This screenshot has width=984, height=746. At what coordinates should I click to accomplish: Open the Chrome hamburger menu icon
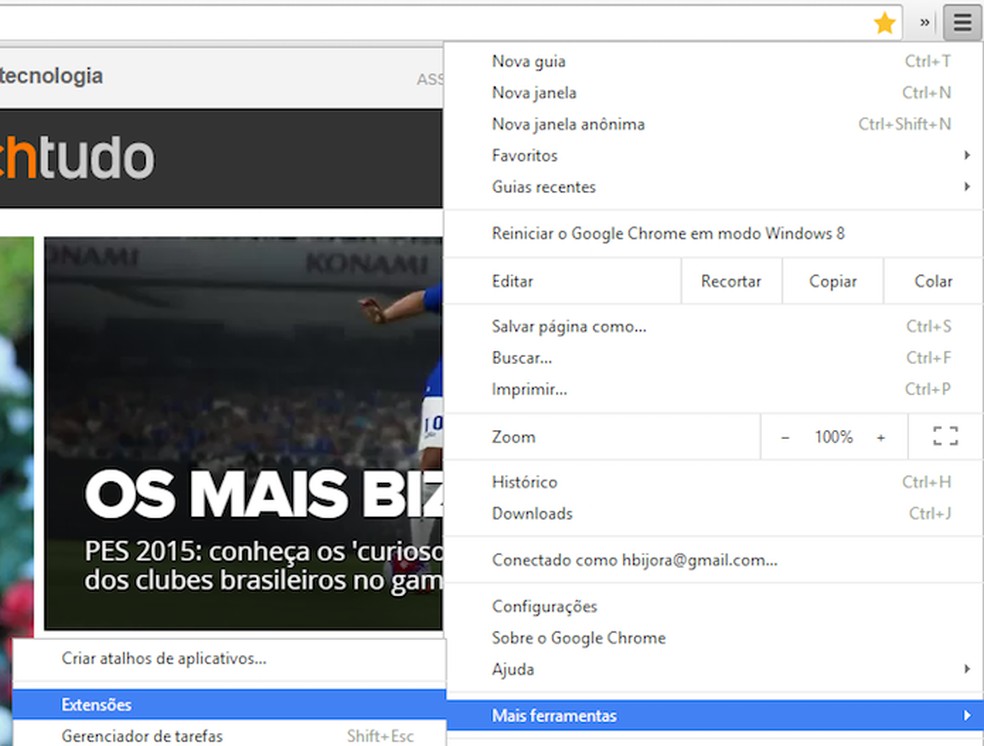(961, 22)
